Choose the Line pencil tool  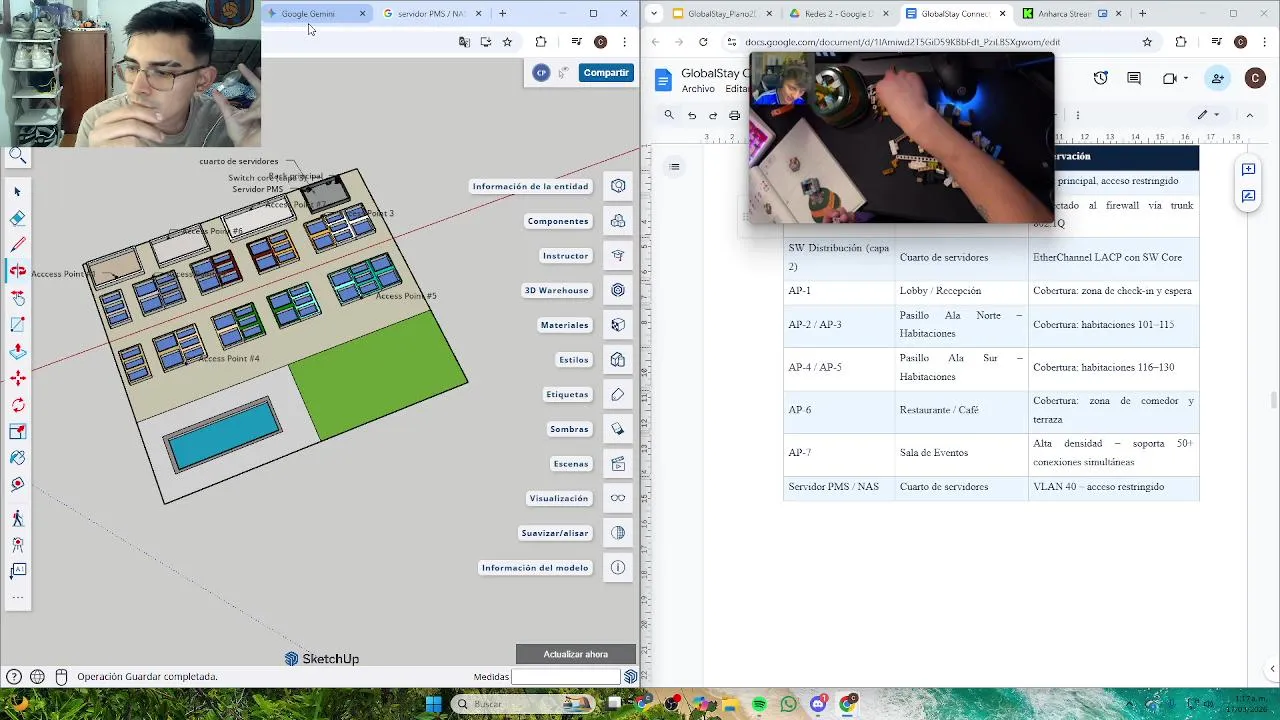[17, 244]
